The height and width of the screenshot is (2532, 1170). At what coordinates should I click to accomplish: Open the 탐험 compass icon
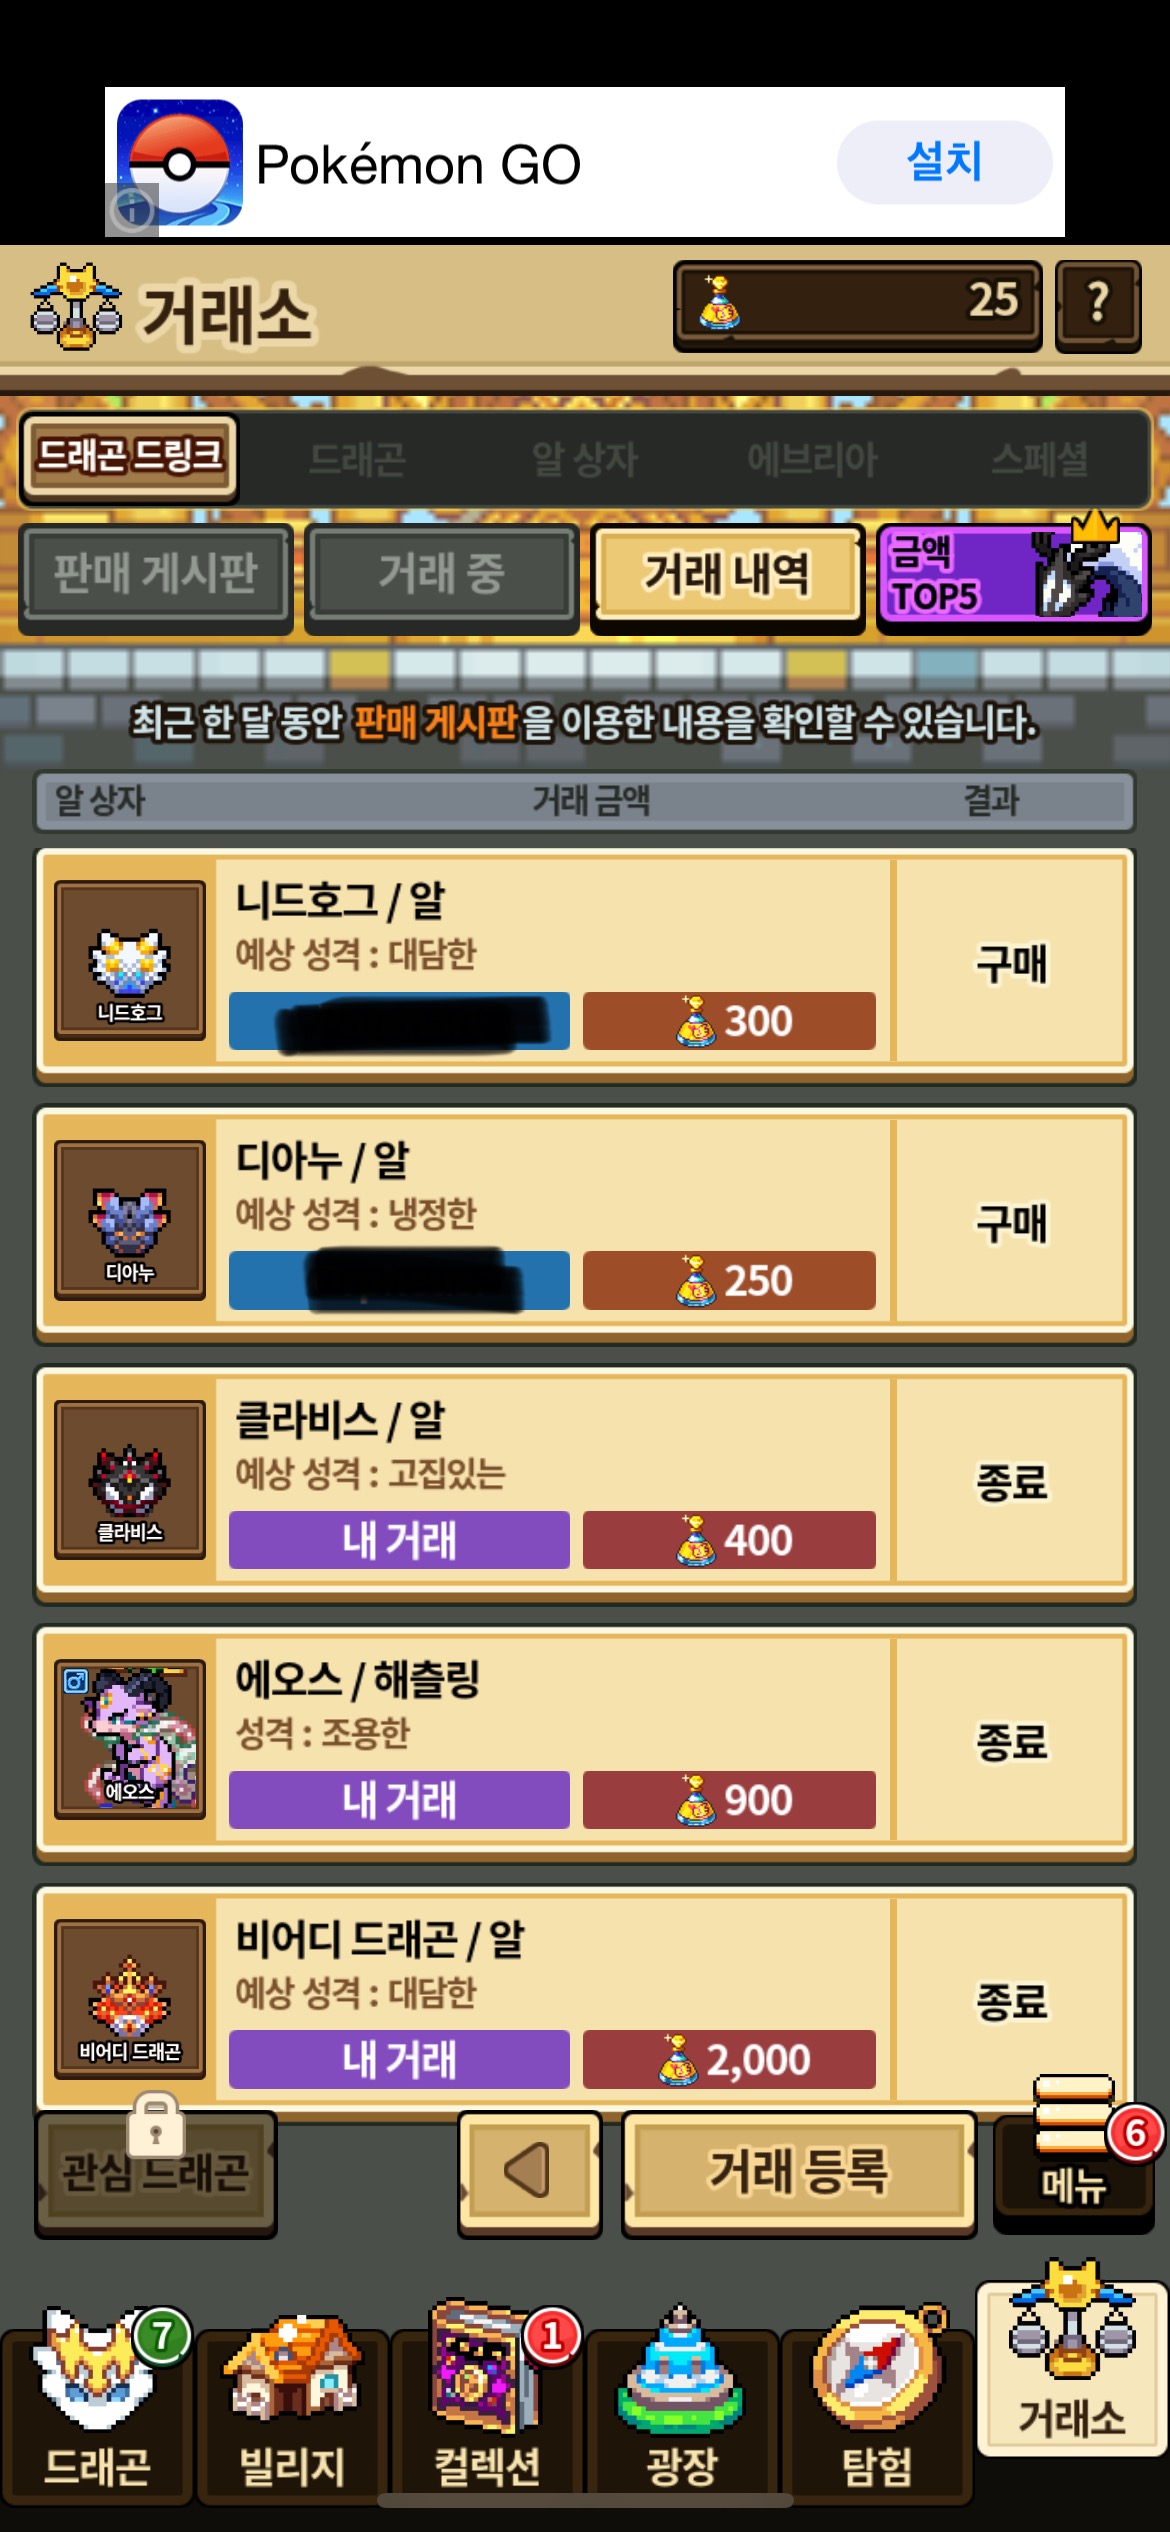click(x=876, y=2405)
